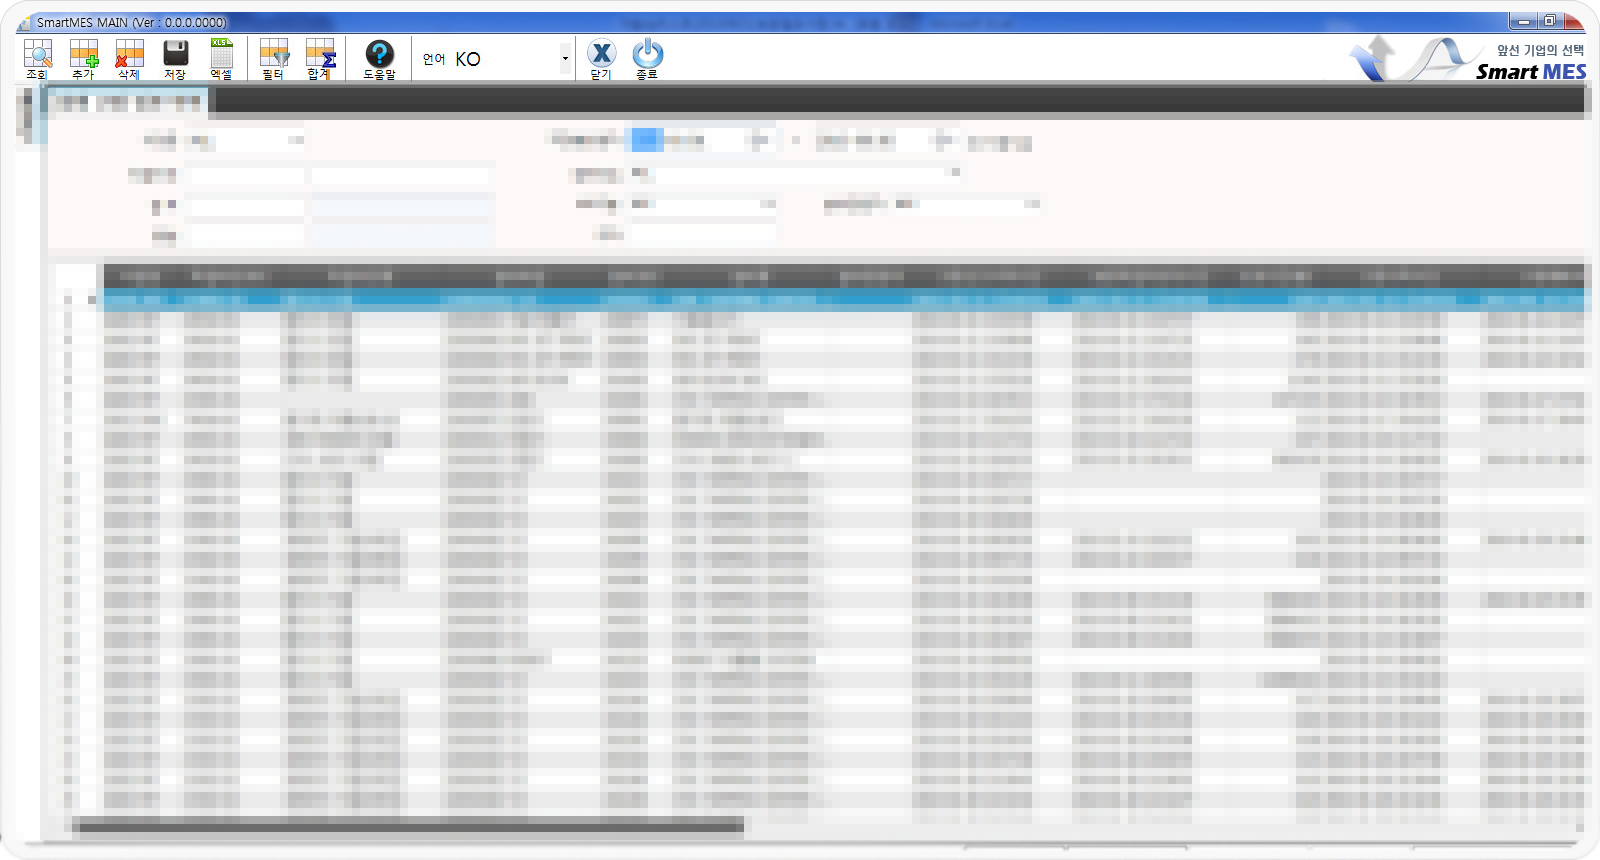
Task: Click the SmartMES title bar app icon
Action: coord(24,22)
